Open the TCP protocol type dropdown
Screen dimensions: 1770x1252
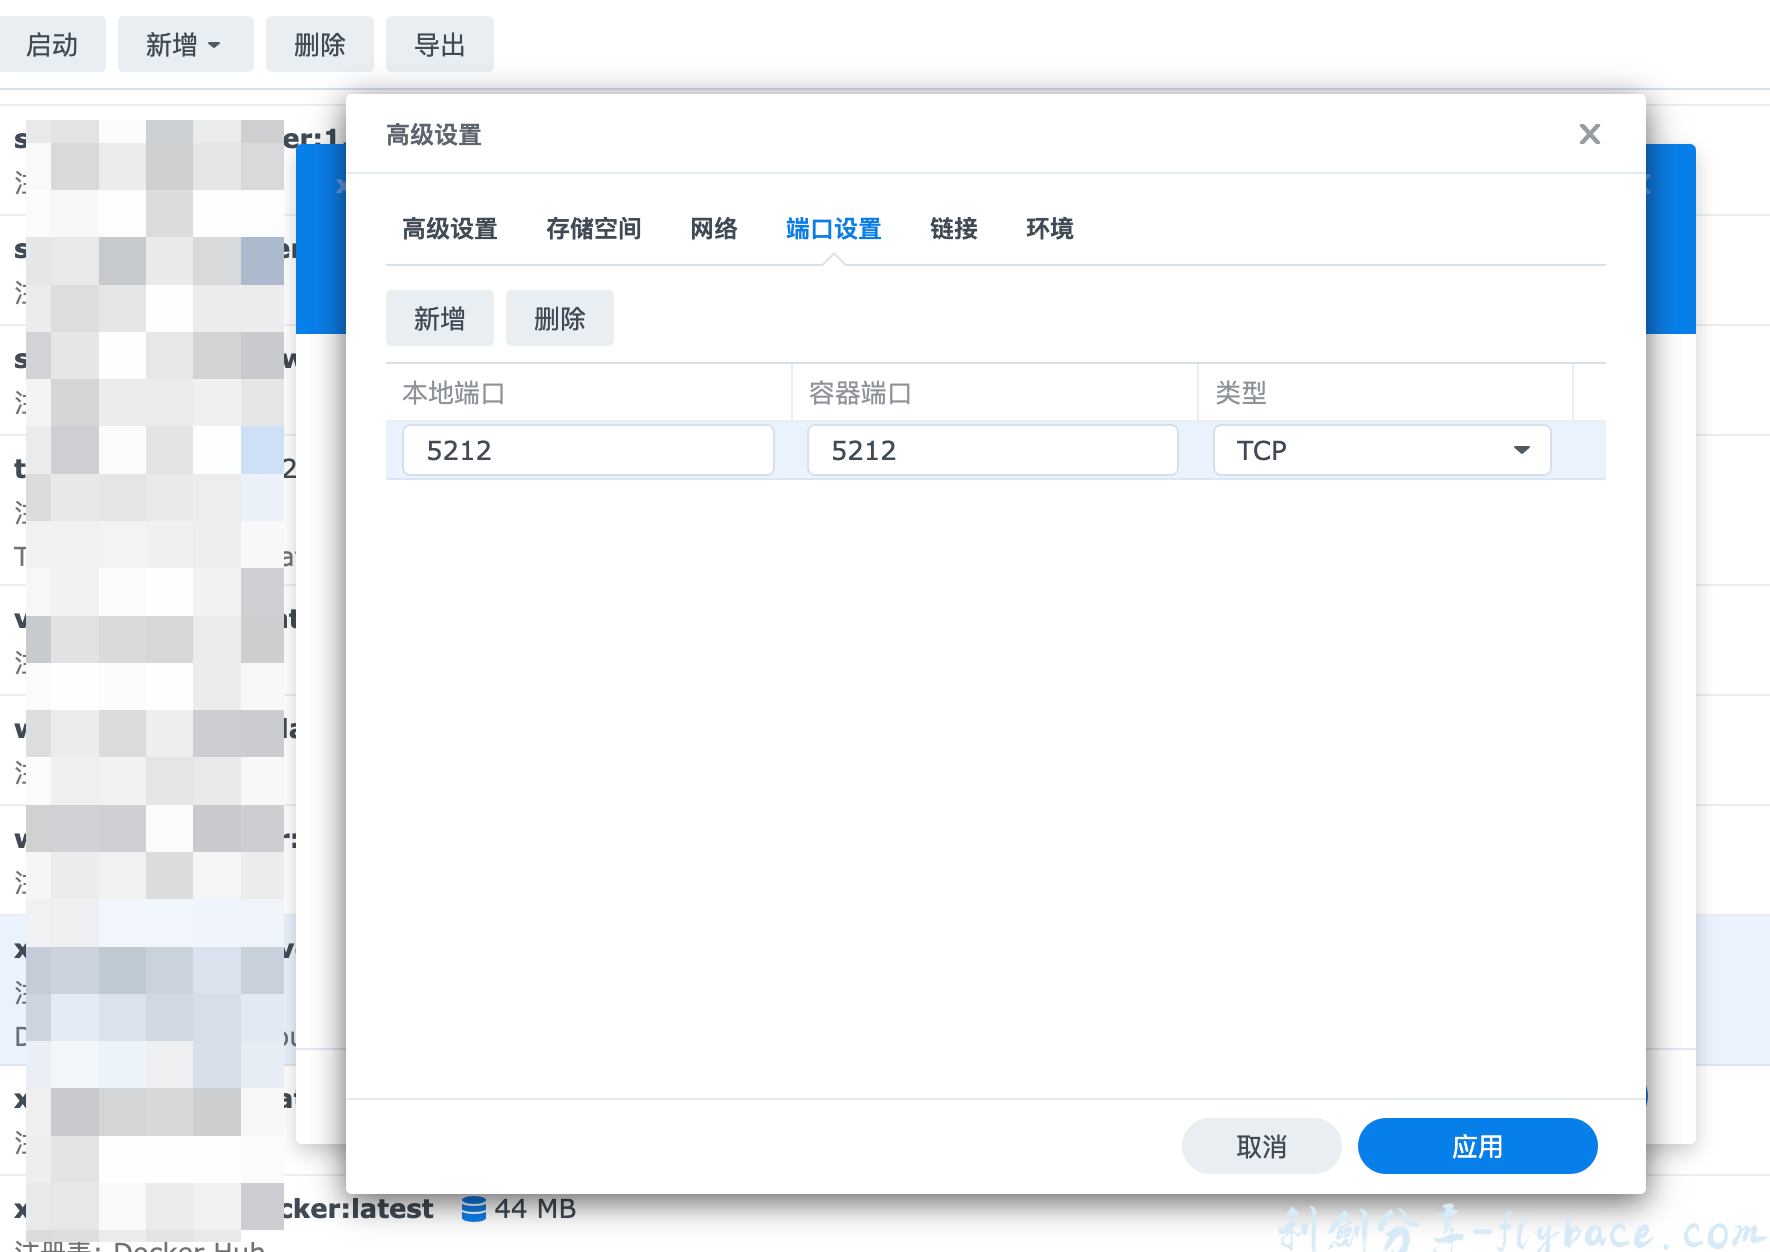coord(1380,450)
